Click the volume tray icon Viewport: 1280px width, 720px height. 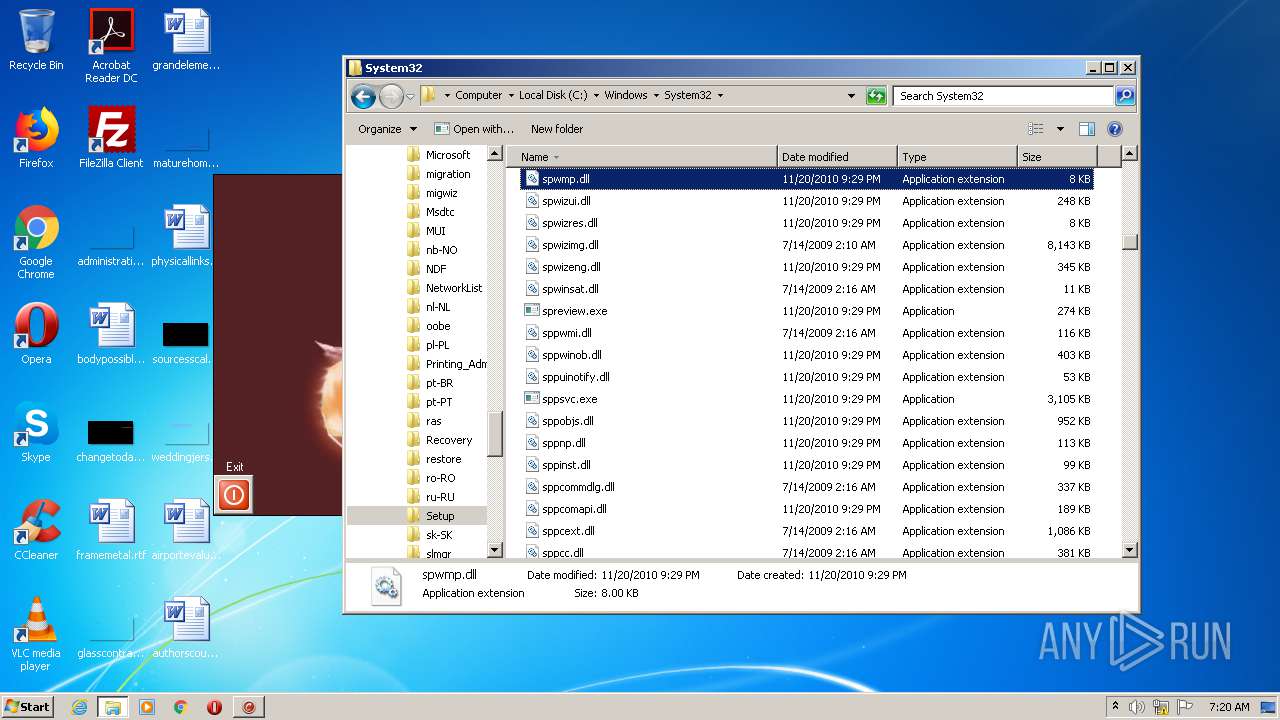pyautogui.click(x=1136, y=707)
